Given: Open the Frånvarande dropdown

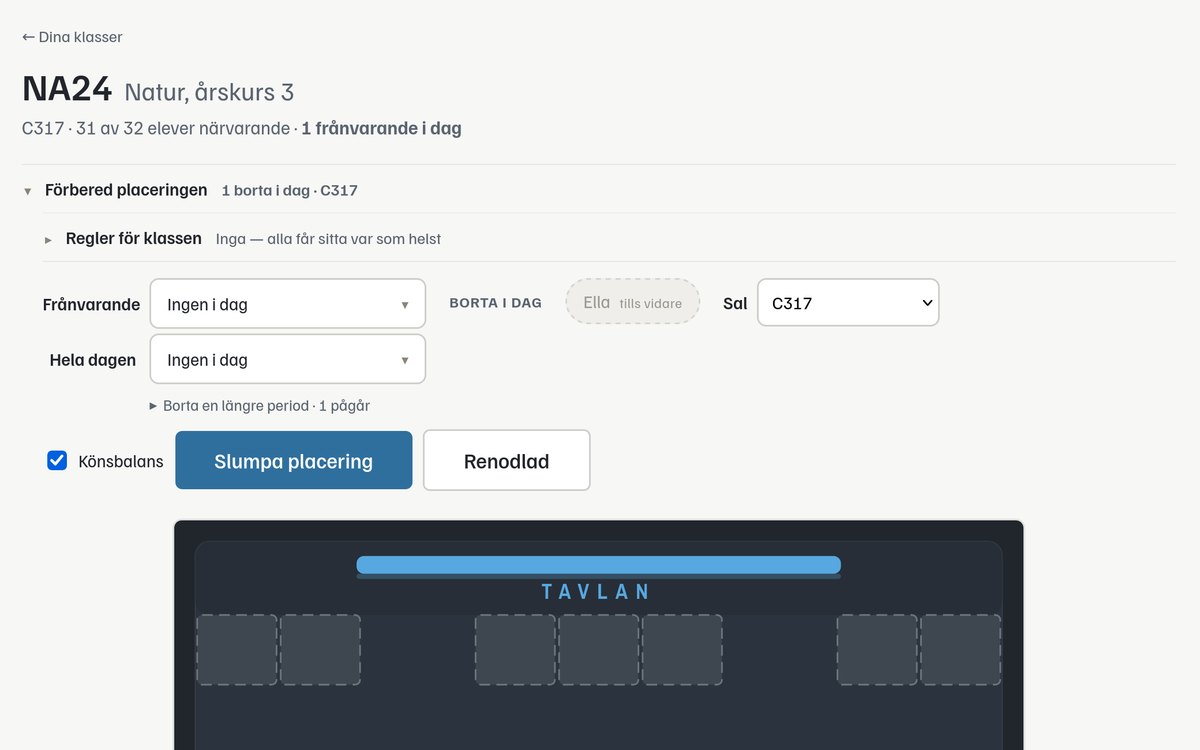Looking at the screenshot, I should coord(288,304).
